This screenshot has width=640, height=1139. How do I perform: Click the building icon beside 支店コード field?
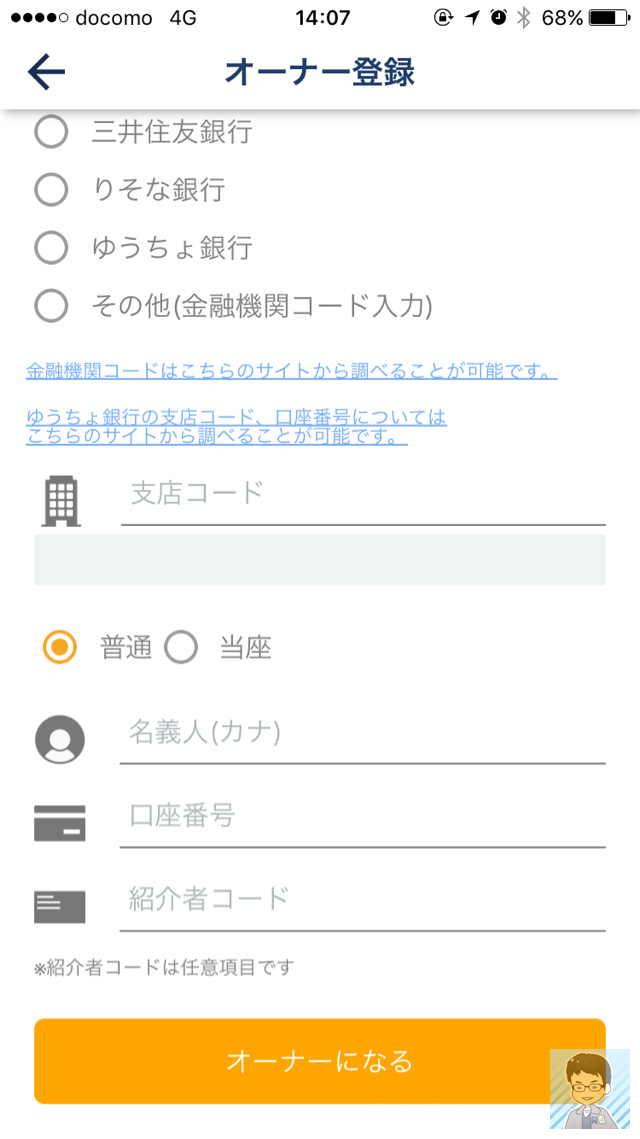[60, 497]
